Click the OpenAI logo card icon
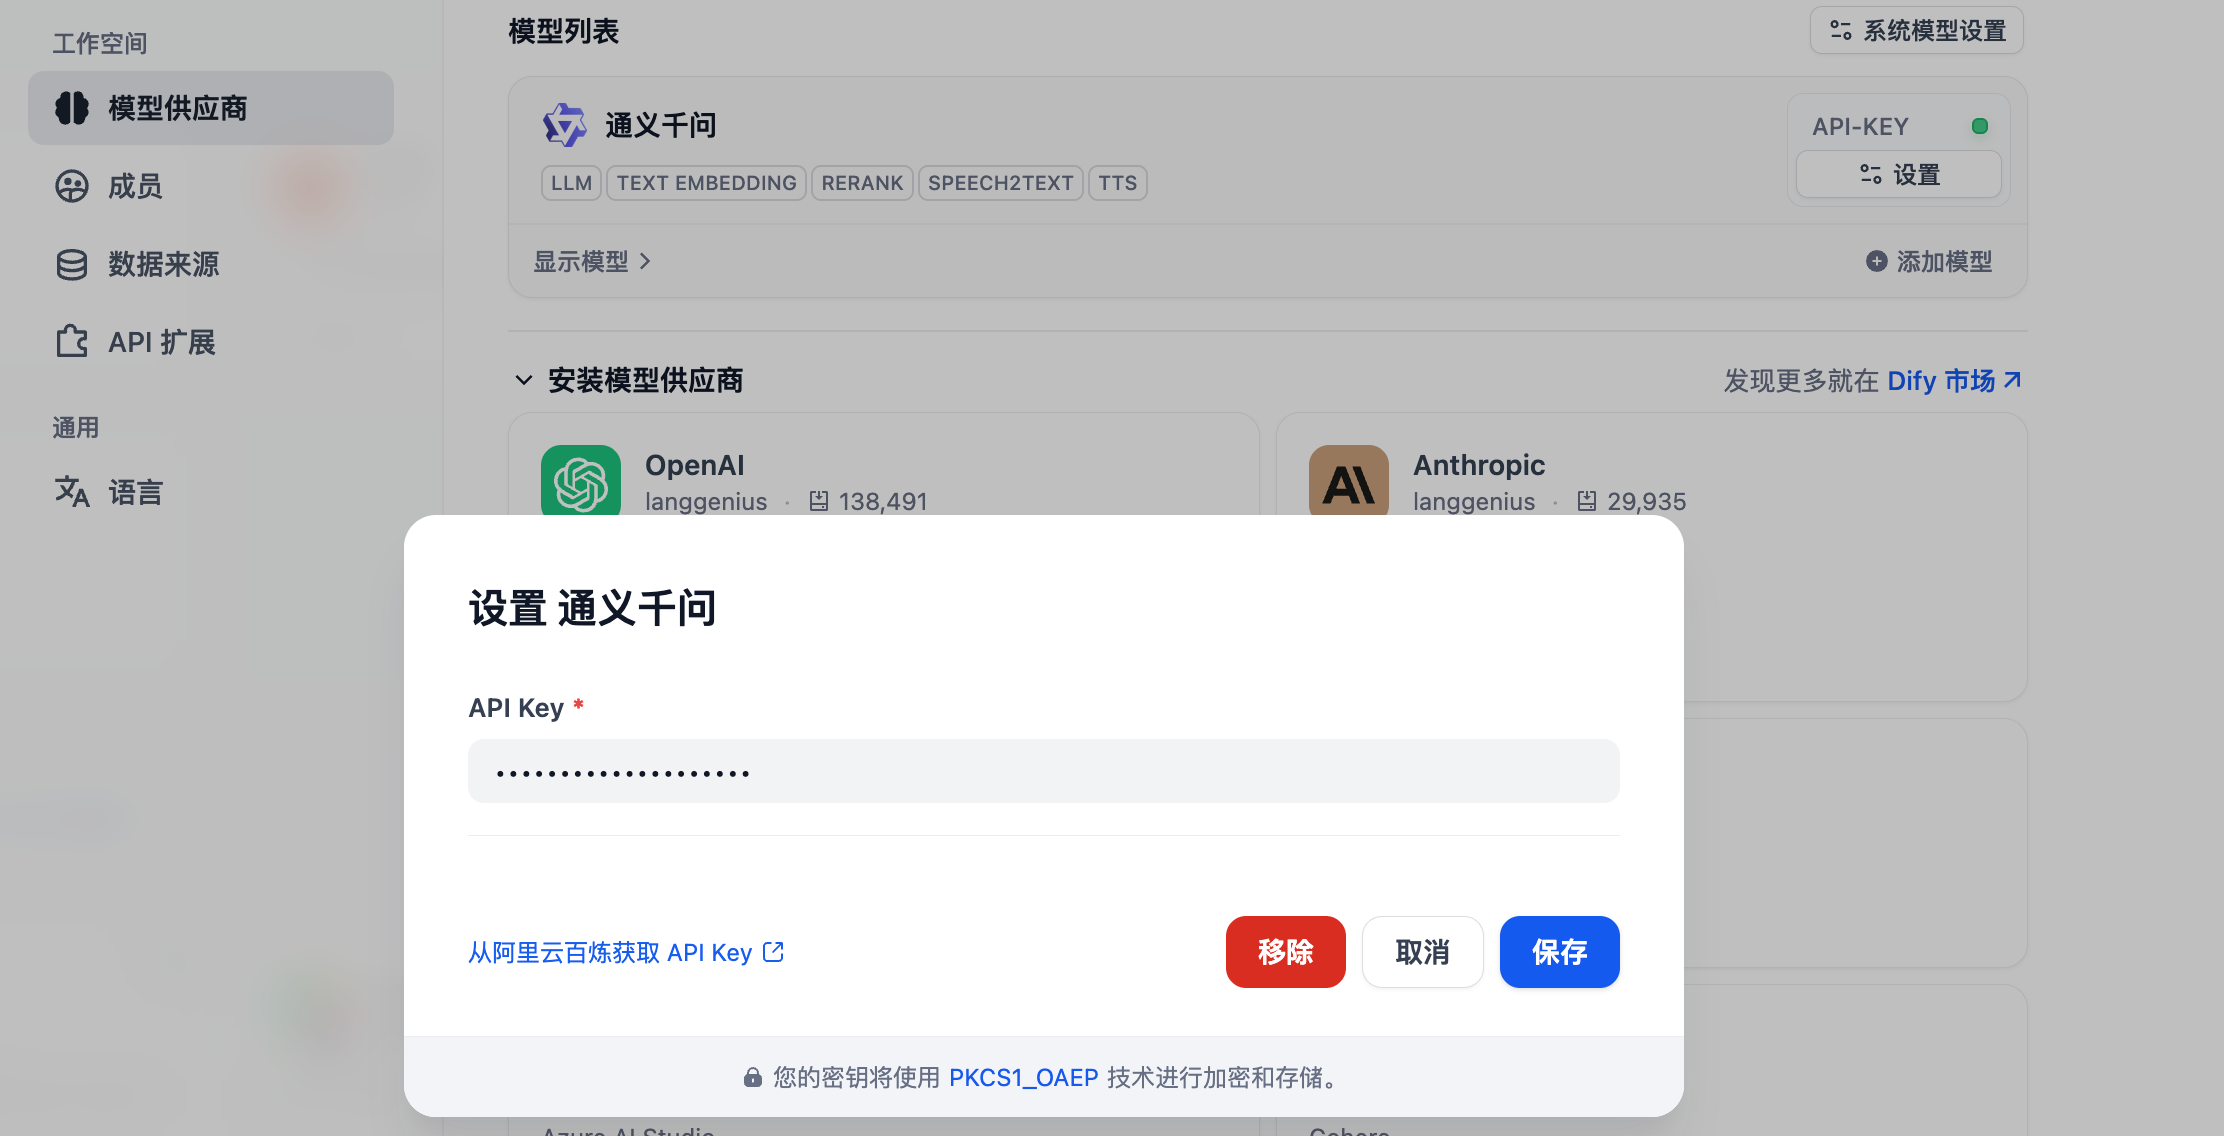 point(581,481)
